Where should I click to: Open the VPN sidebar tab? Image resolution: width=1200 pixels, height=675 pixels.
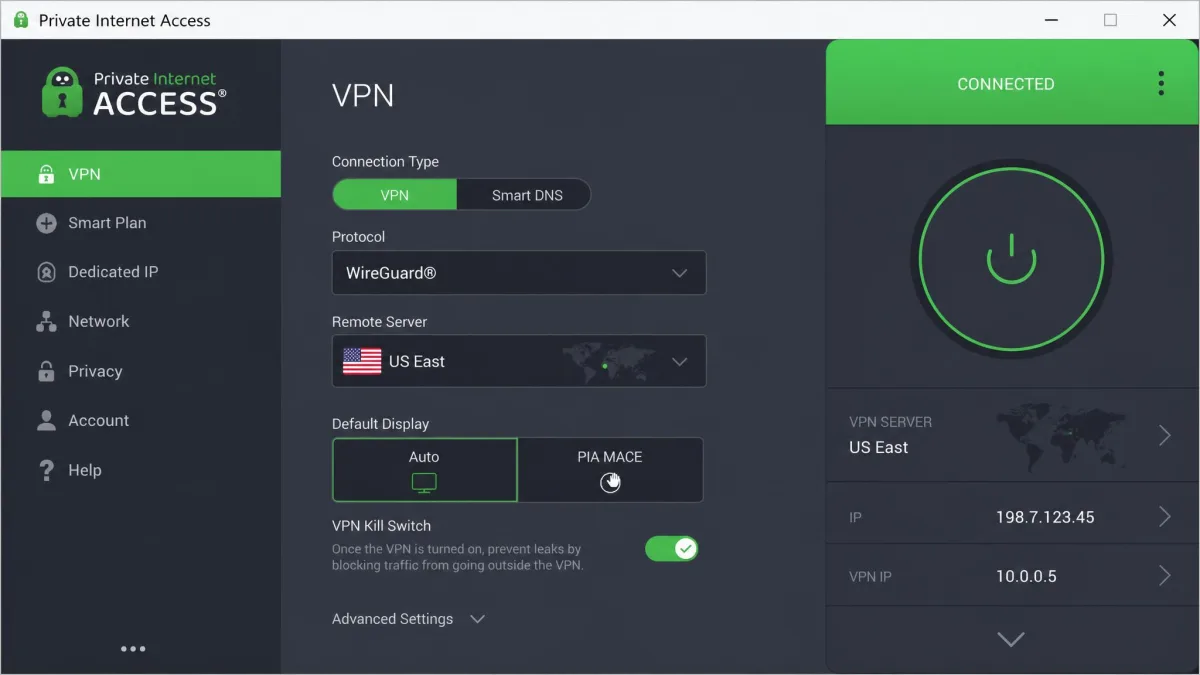tap(141, 174)
